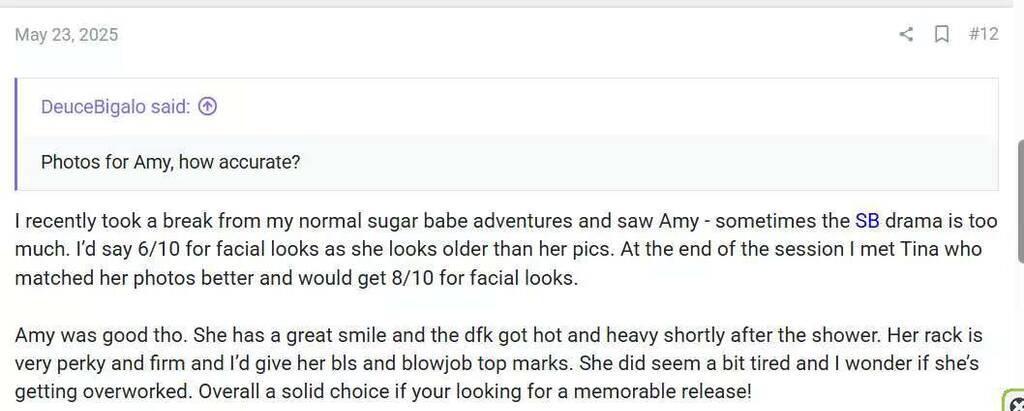Viewport: 1024px width, 411px height.
Task: Bookmark this post with the bookmark icon
Action: 941,34
